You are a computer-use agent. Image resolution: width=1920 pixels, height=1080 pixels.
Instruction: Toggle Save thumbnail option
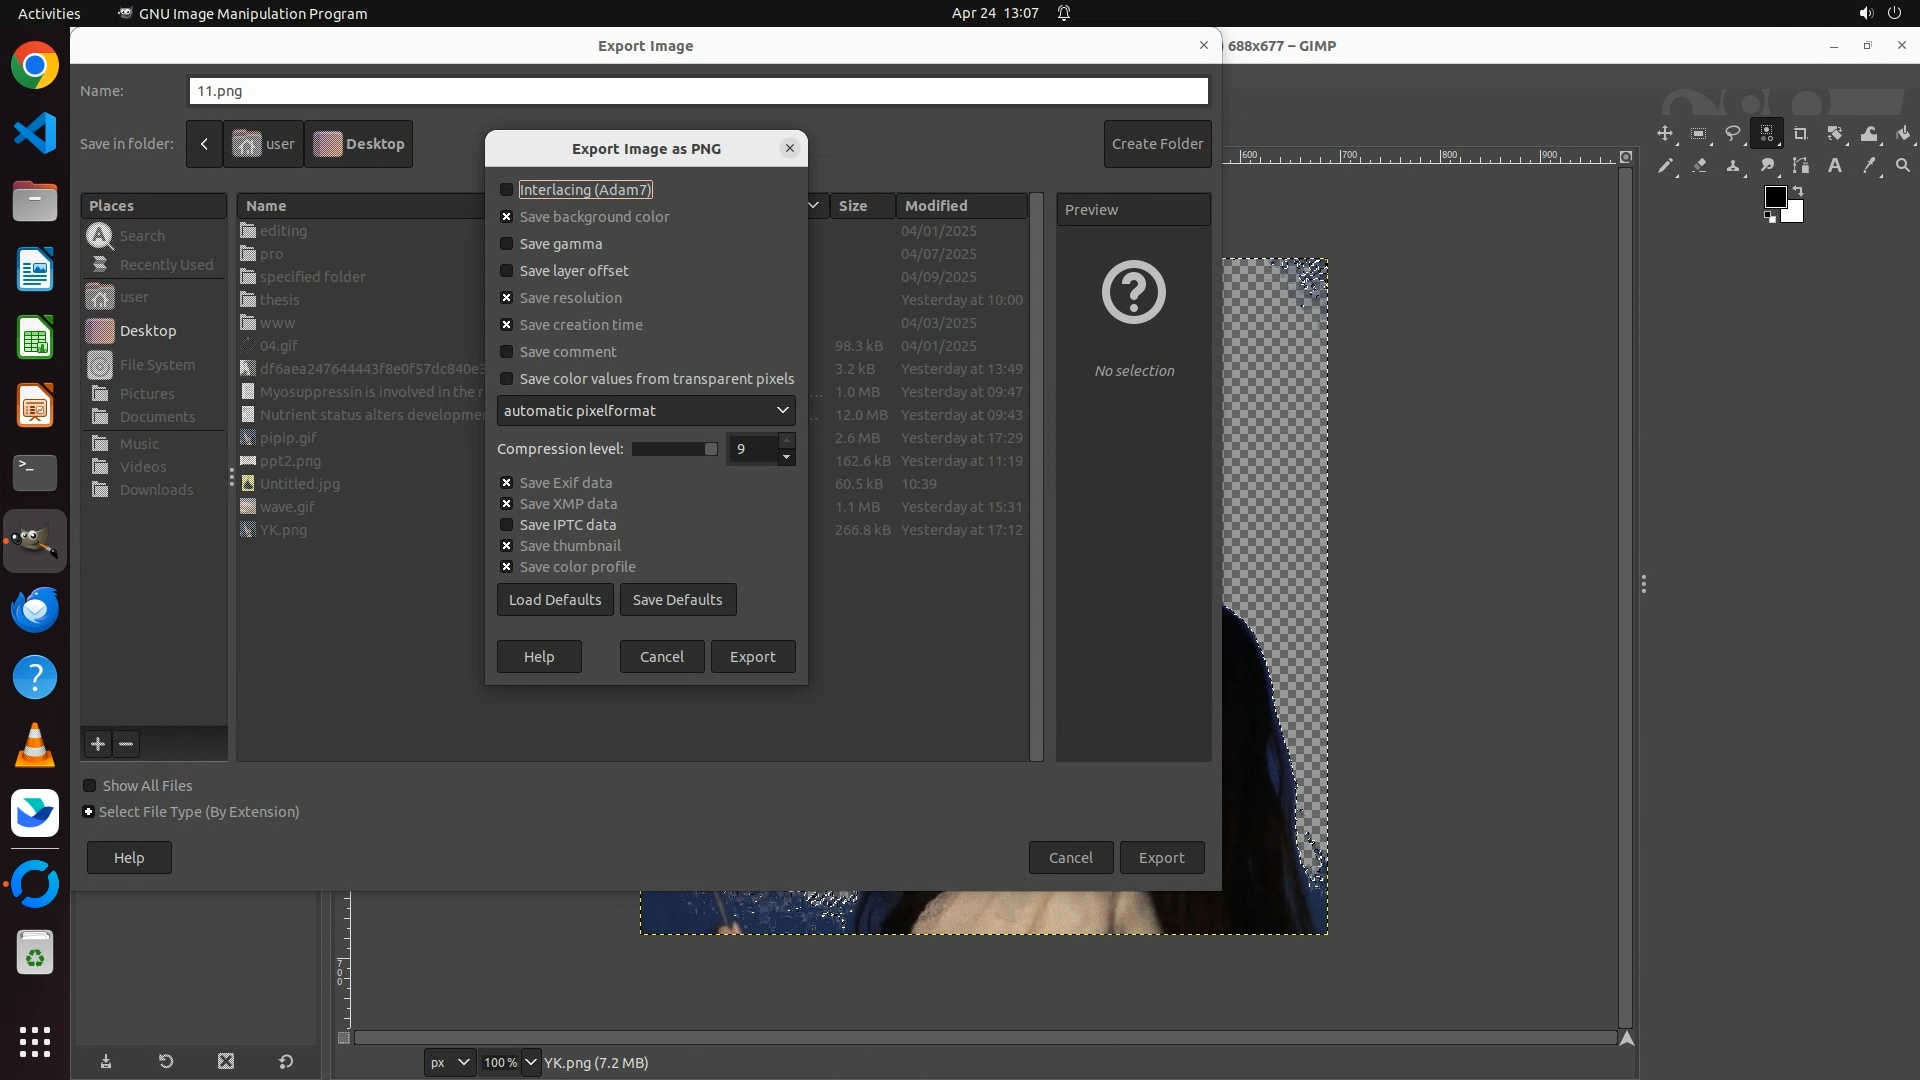point(507,546)
